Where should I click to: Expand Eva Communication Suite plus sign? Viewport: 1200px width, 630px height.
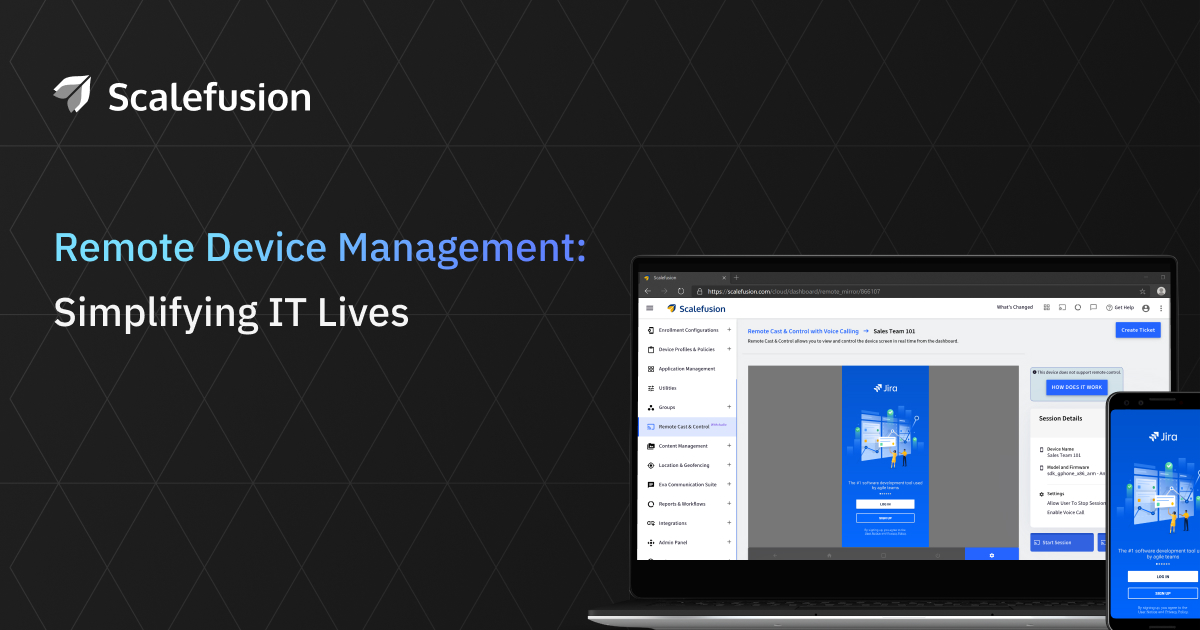(x=729, y=484)
